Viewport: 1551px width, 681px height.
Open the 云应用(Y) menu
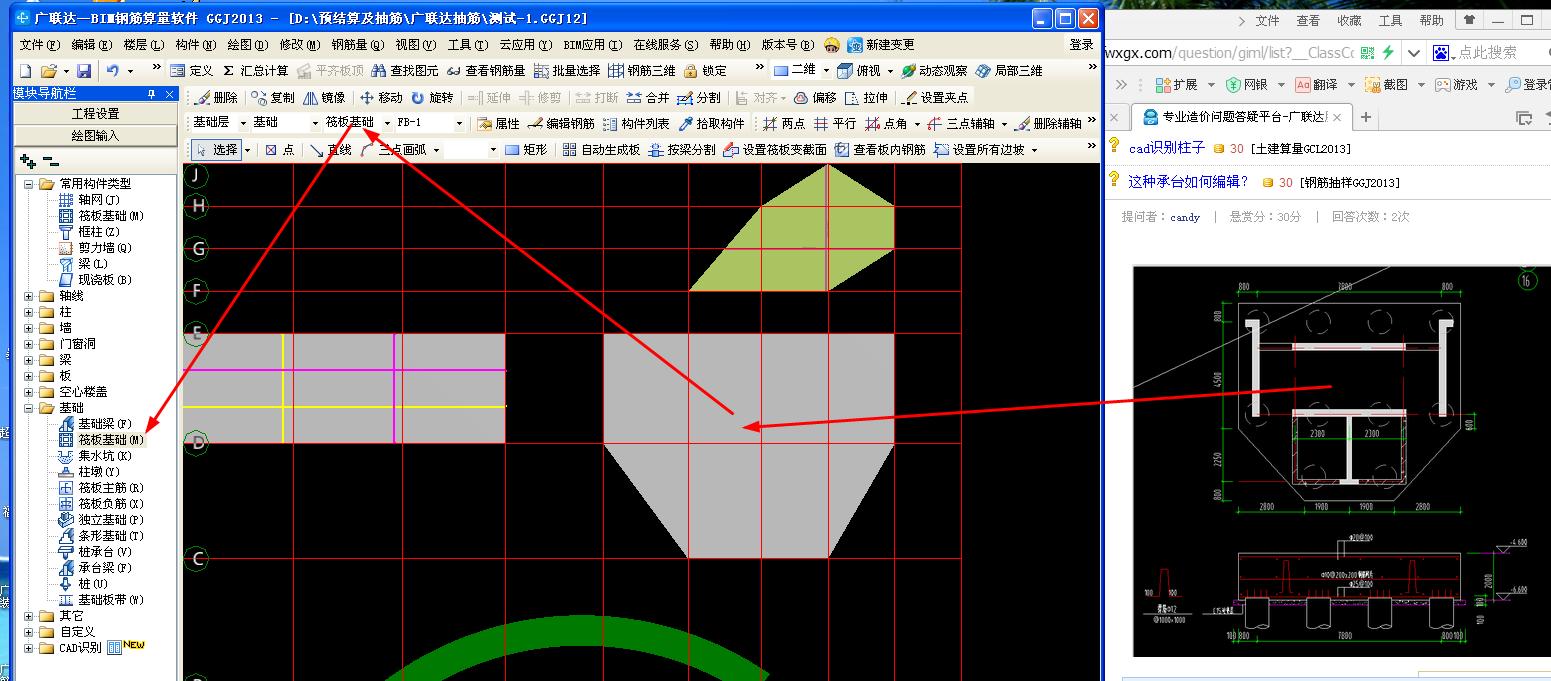pyautogui.click(x=526, y=45)
